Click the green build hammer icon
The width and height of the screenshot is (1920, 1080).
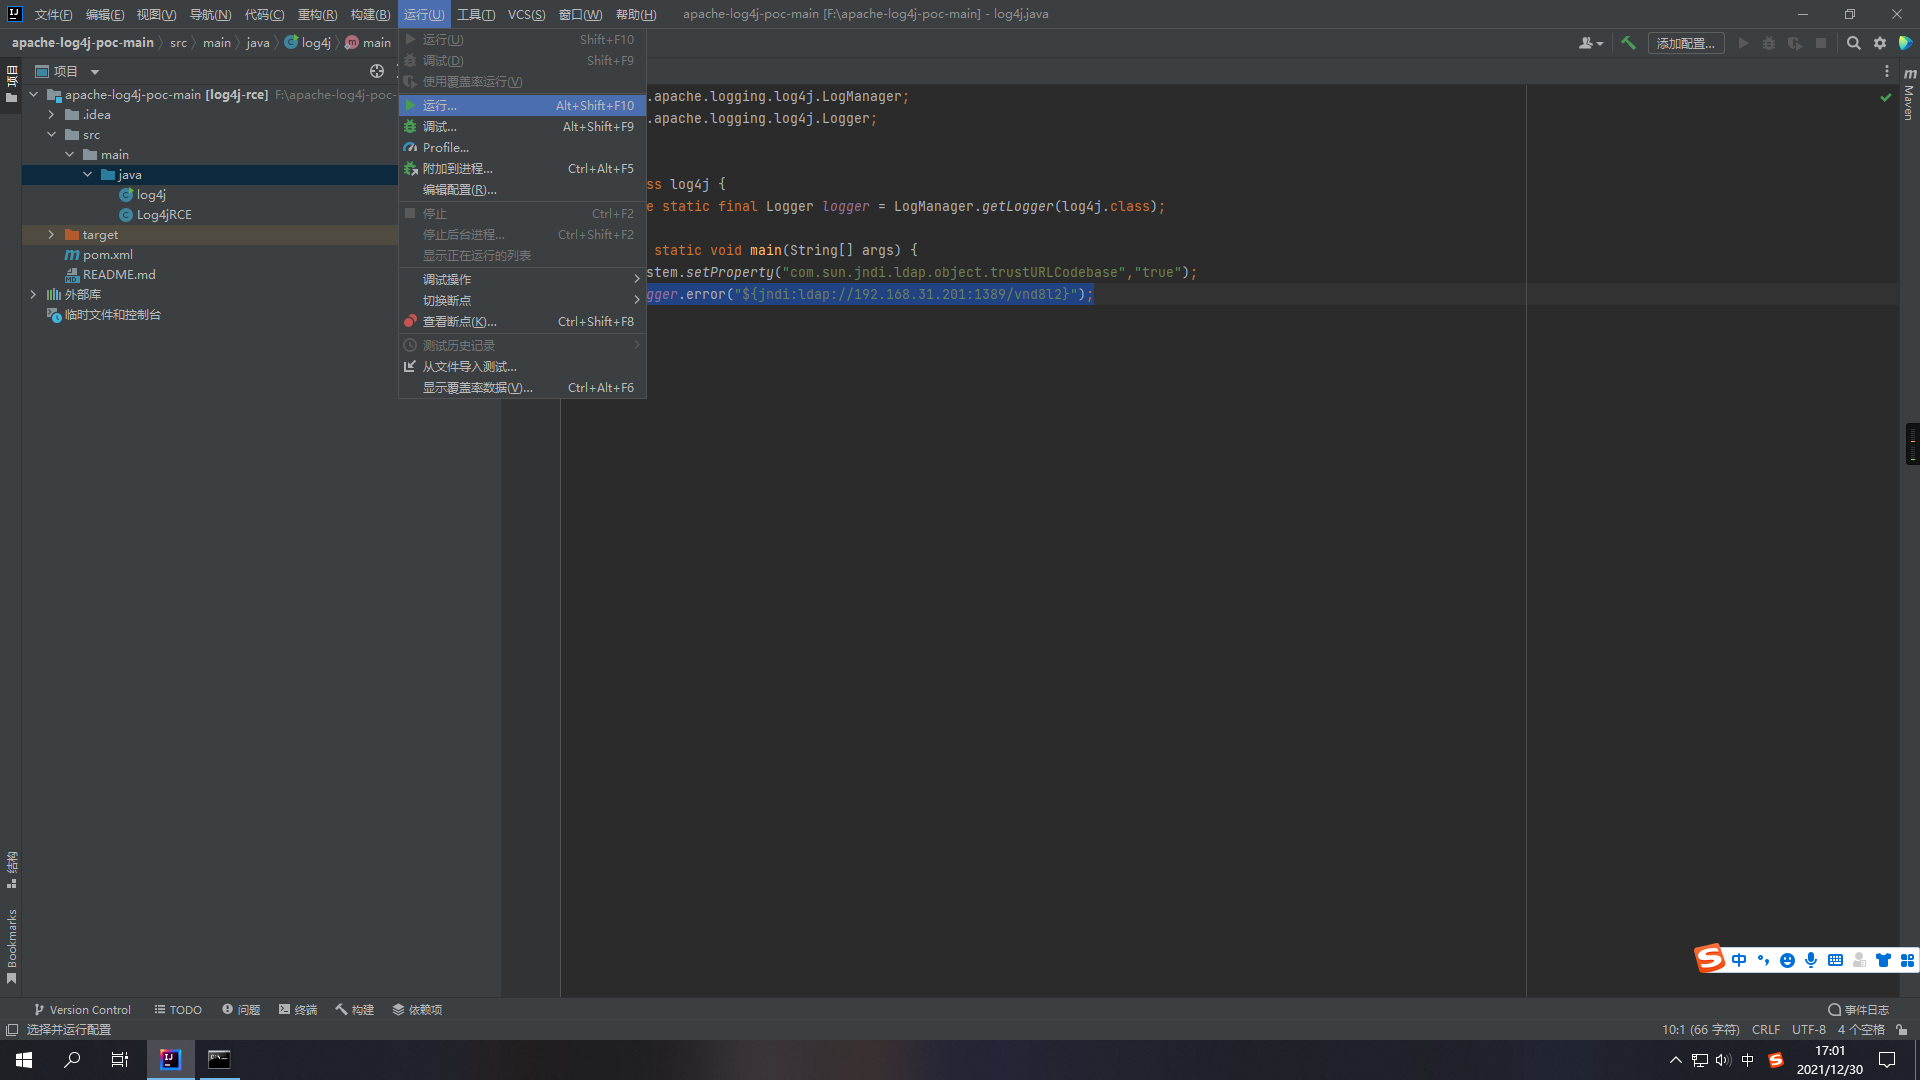pos(1628,43)
